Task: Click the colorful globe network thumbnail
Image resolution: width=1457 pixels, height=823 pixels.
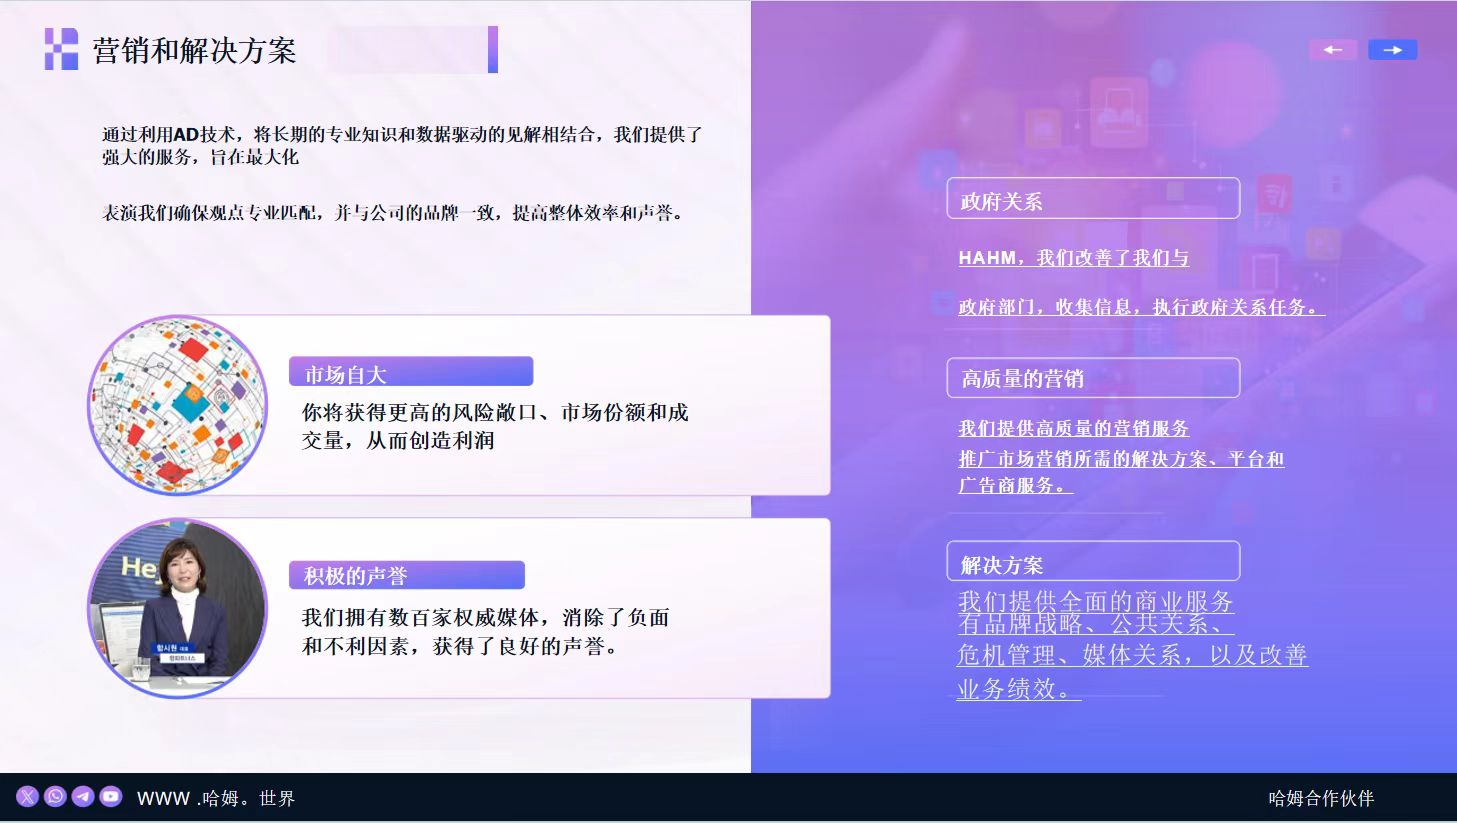Action: (178, 405)
